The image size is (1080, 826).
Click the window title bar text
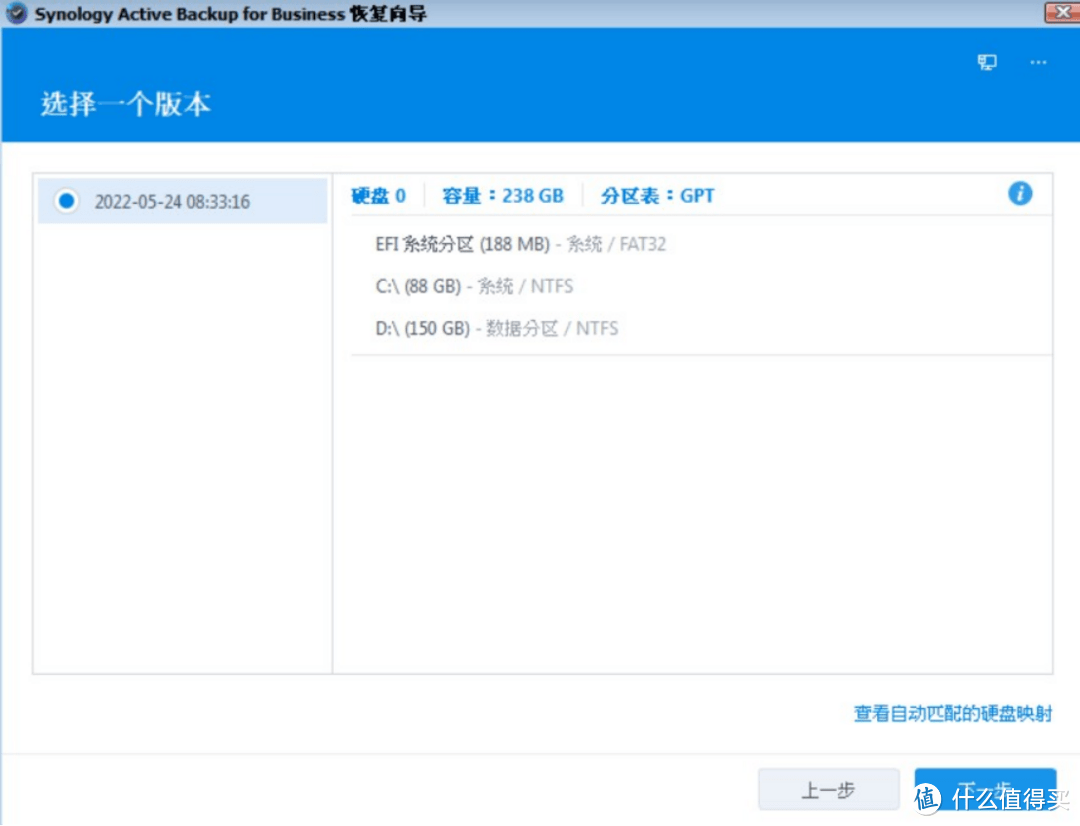click(230, 15)
